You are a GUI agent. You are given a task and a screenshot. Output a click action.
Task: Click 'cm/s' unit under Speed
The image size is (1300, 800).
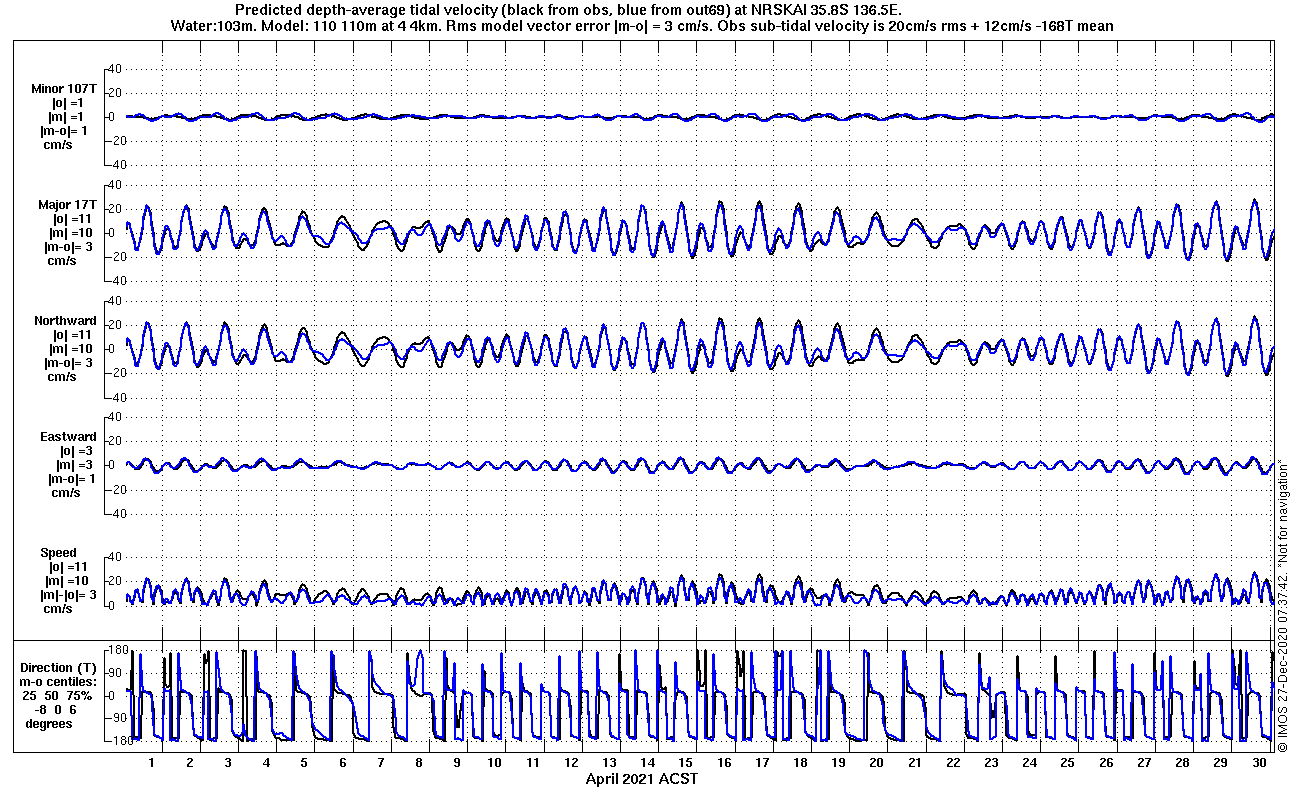coord(56,609)
